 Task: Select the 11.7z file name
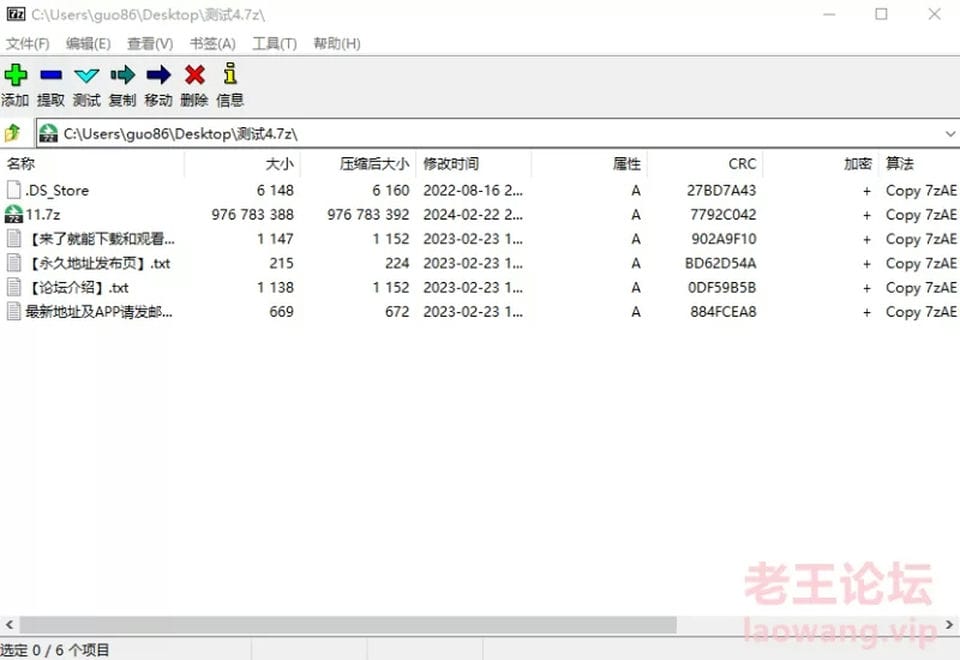pyautogui.click(x=43, y=215)
